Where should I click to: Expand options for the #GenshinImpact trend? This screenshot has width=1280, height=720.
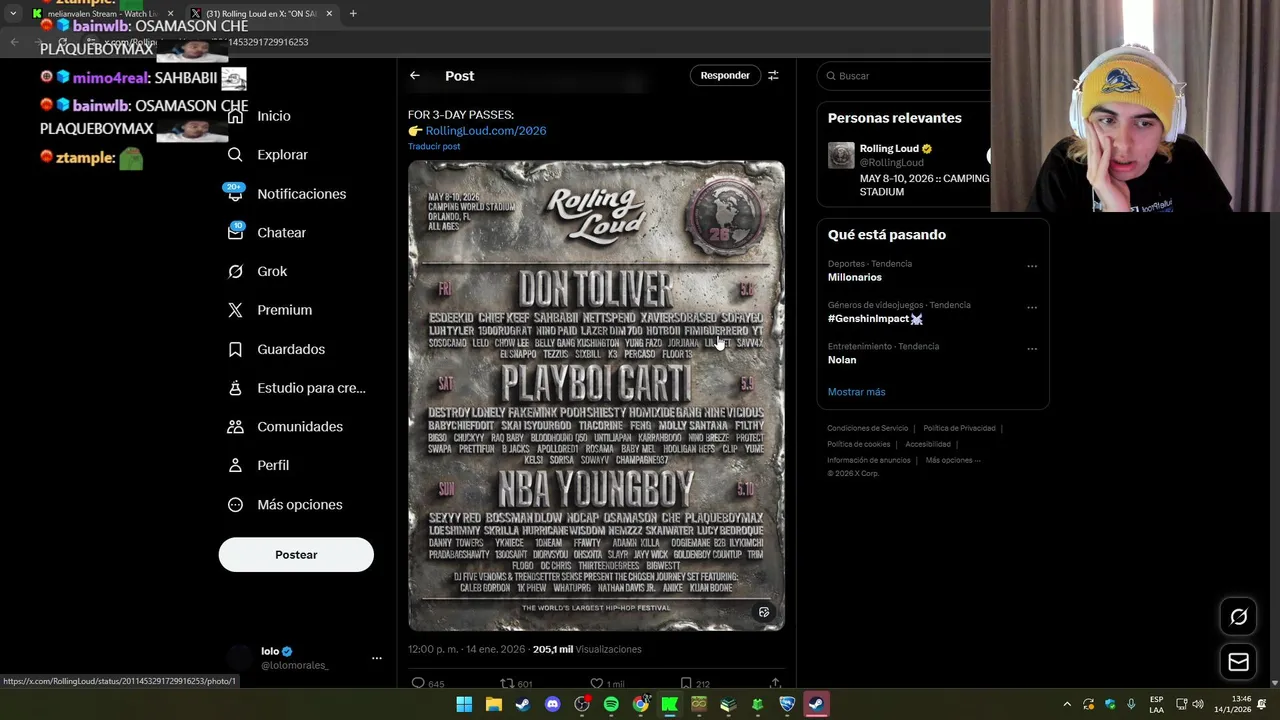(1032, 307)
